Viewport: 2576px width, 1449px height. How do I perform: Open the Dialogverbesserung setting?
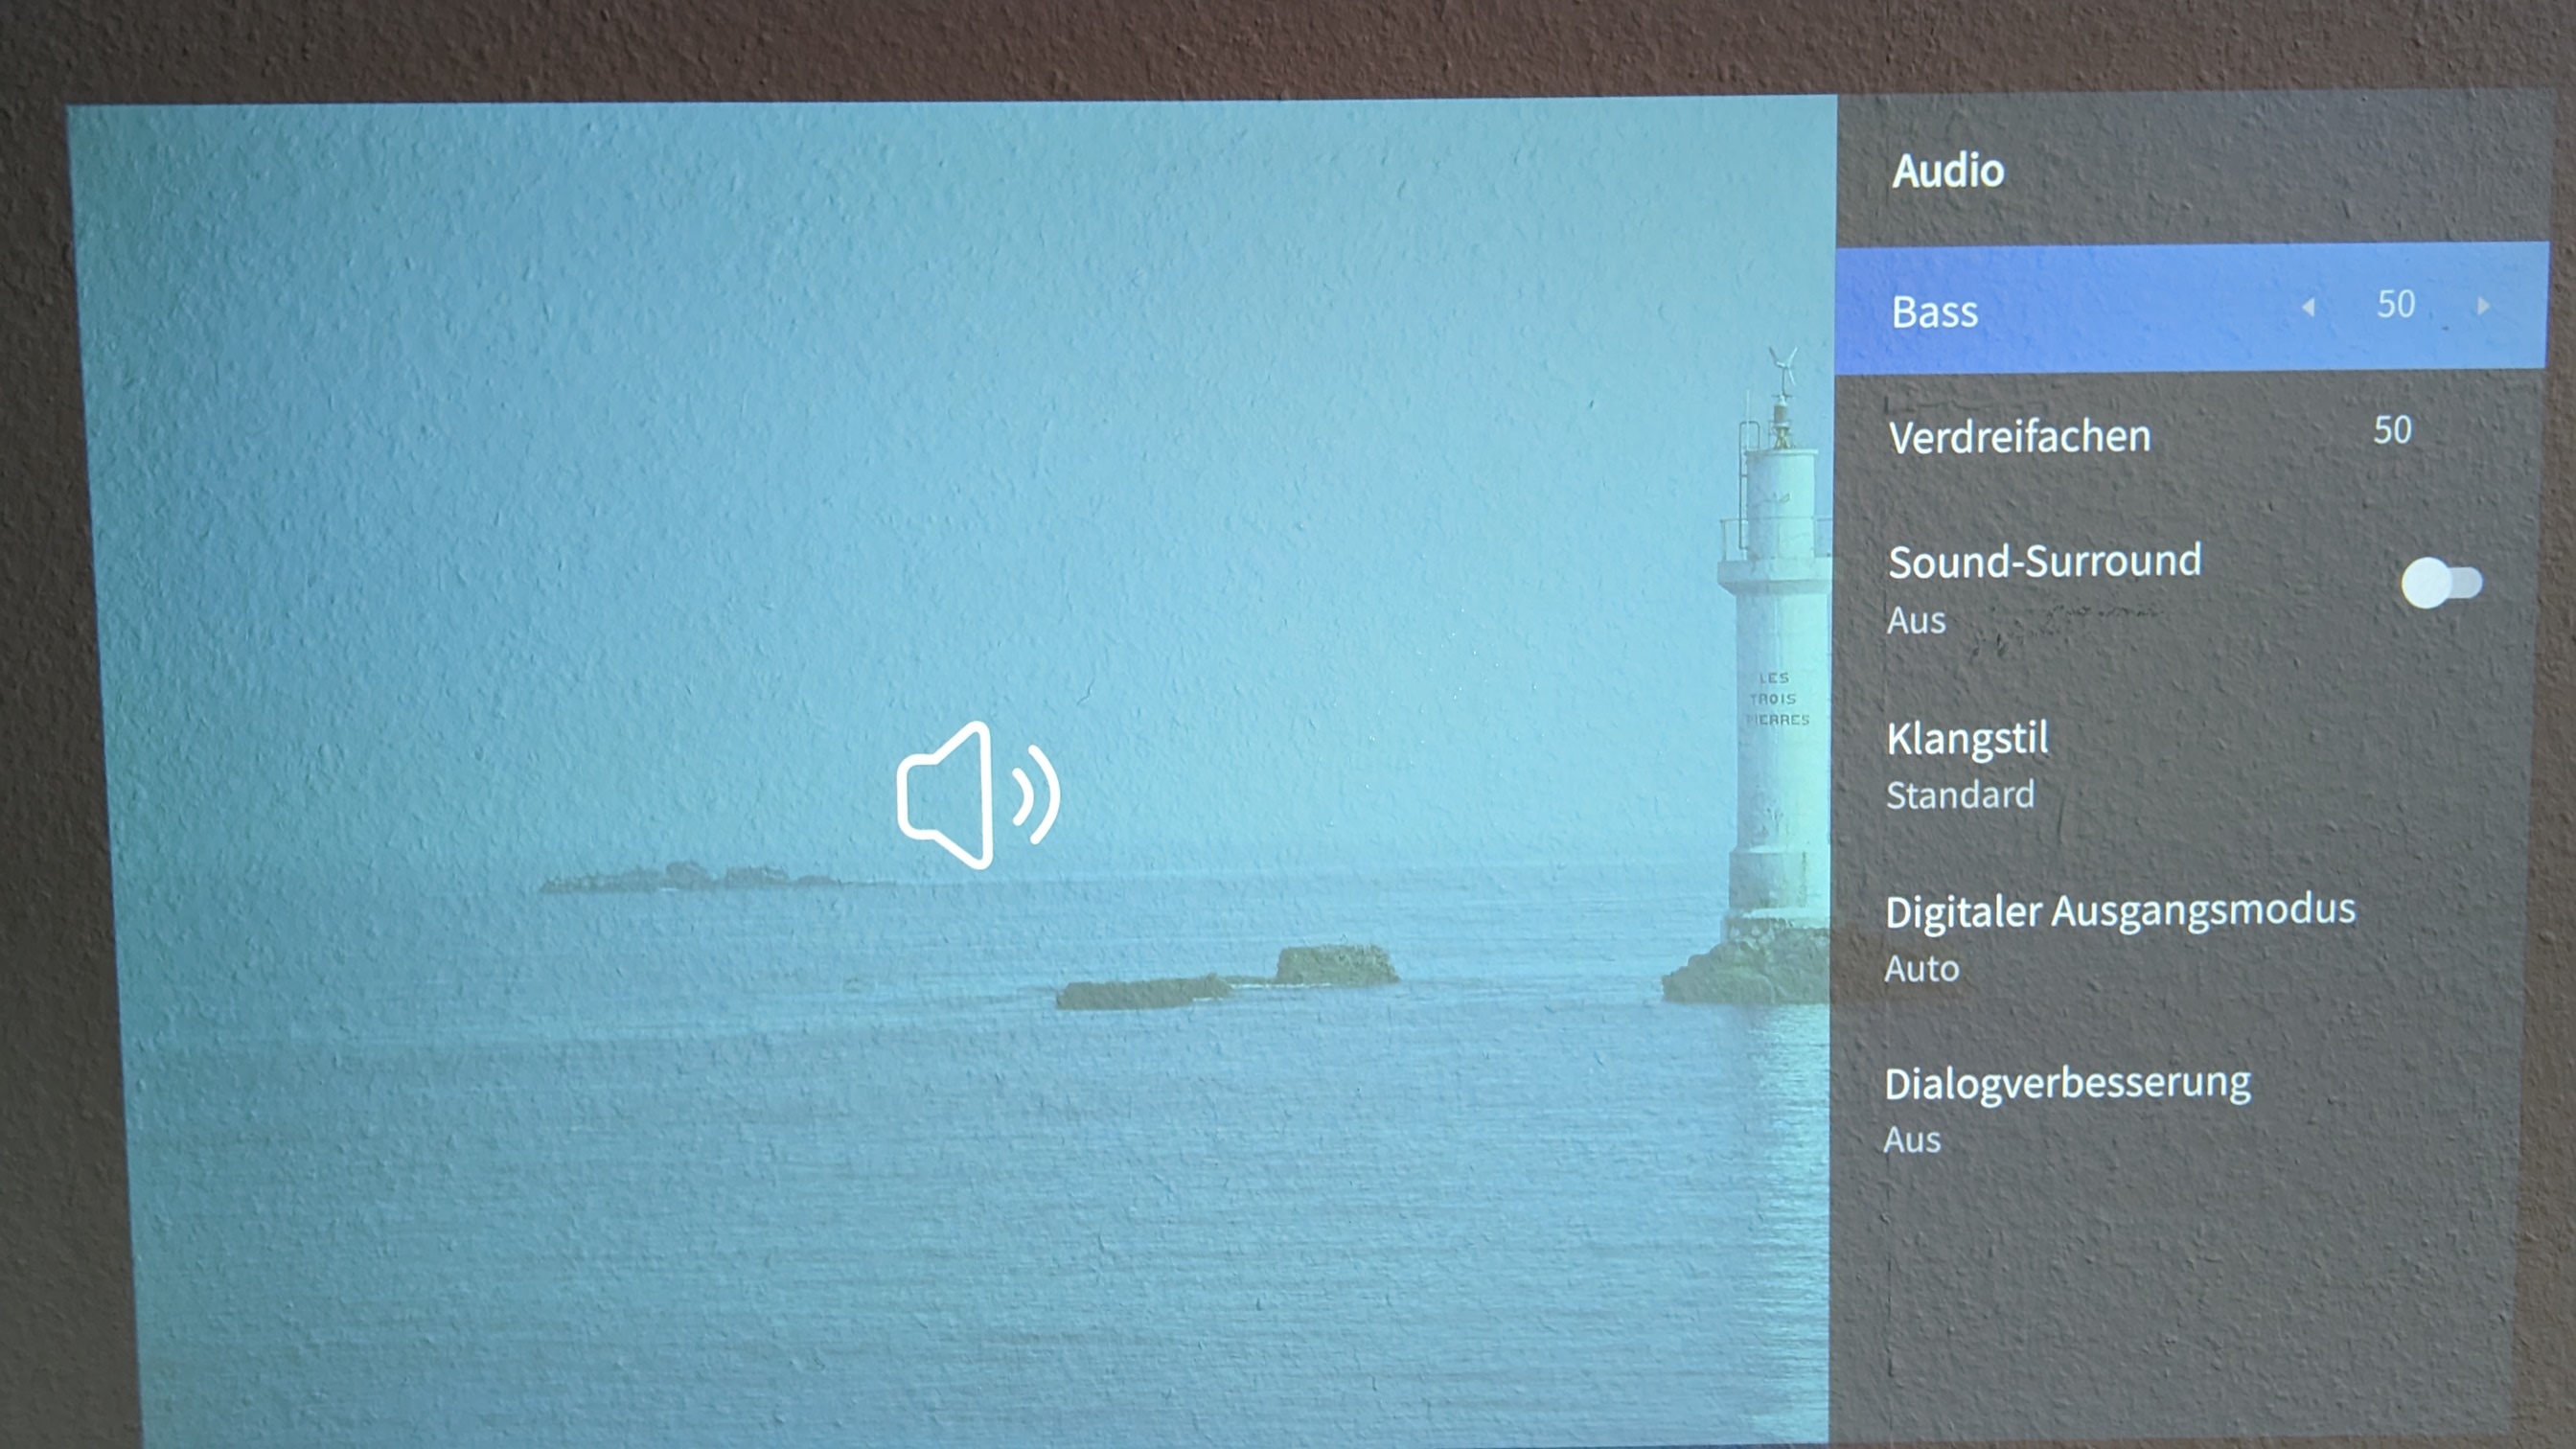(2067, 1084)
